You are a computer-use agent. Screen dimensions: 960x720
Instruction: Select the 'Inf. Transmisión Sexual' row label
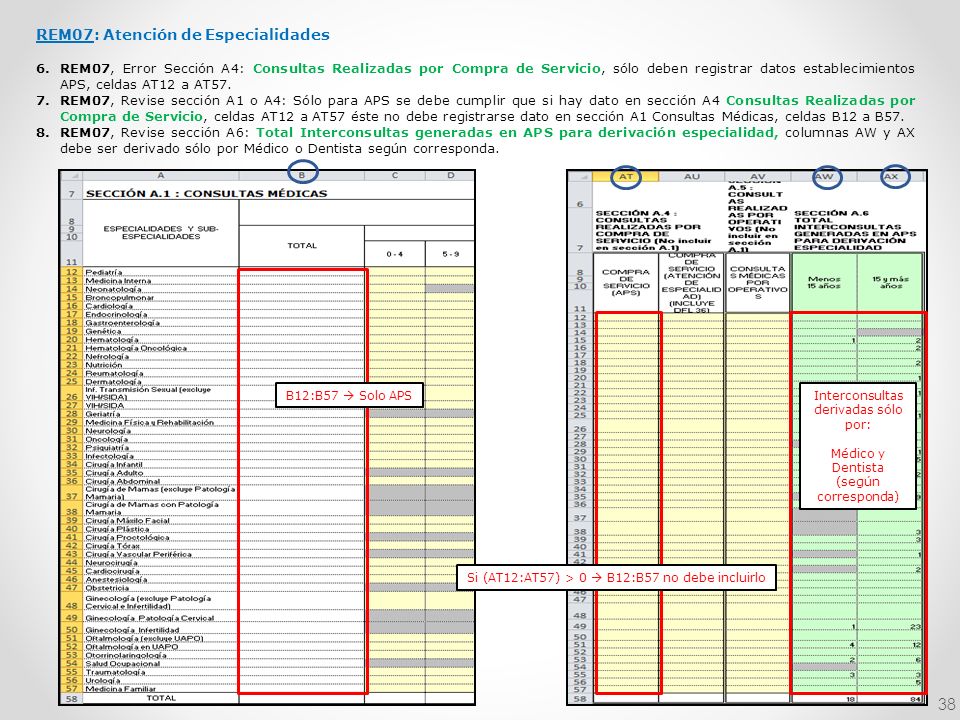coord(148,393)
